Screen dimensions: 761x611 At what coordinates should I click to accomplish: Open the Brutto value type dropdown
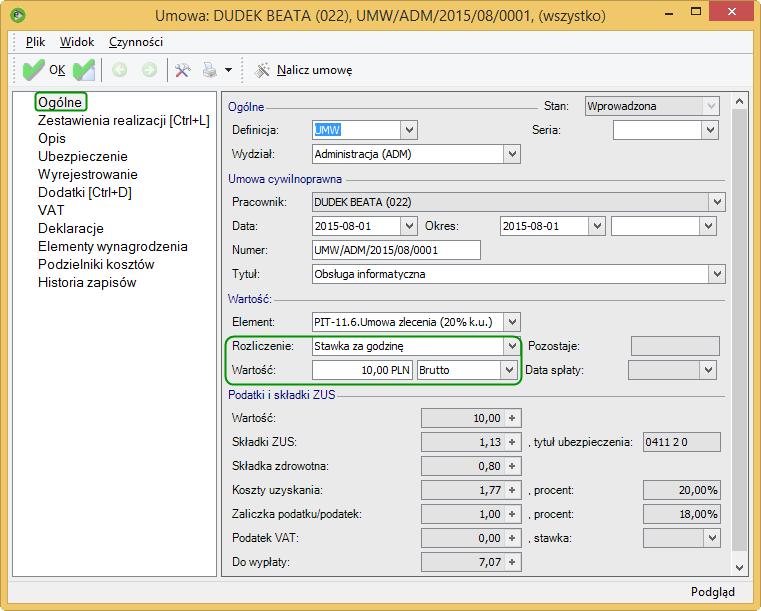(x=509, y=370)
